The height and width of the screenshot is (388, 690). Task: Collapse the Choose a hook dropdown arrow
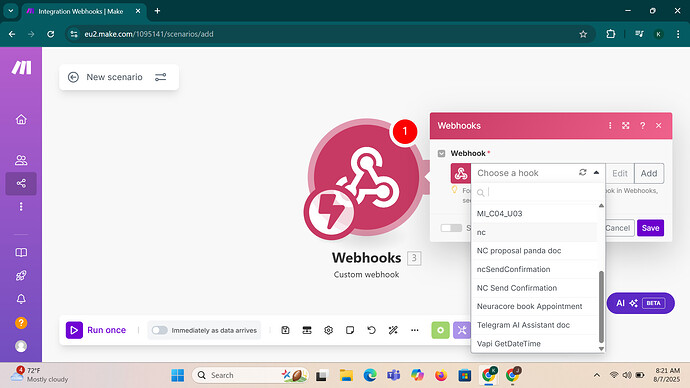(596, 172)
